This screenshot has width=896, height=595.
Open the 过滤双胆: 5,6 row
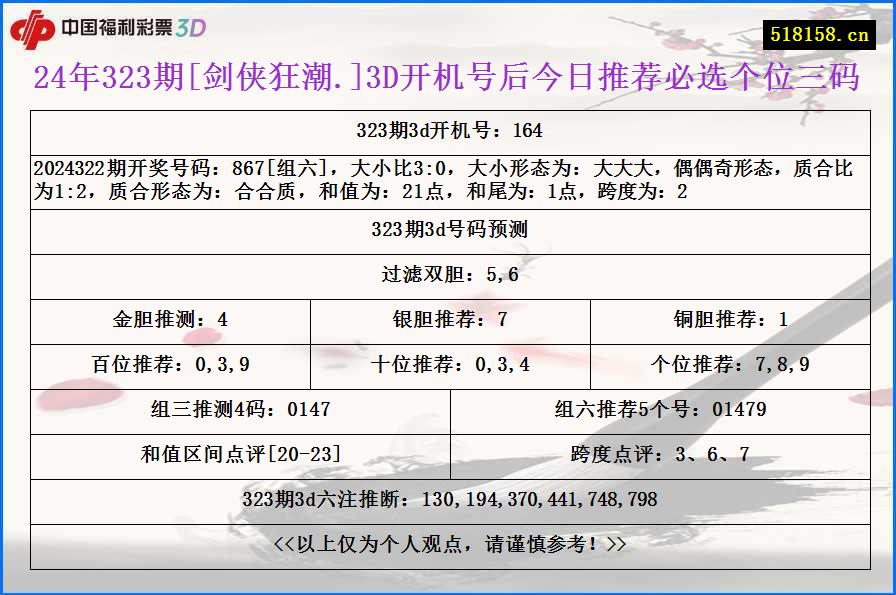[447, 272]
